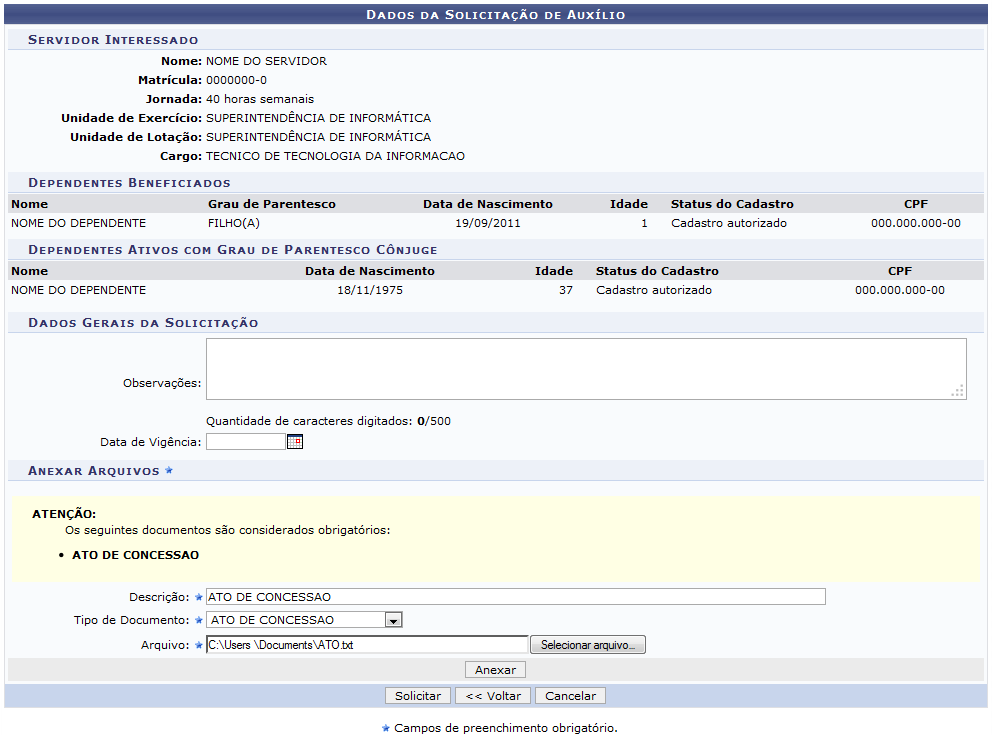Viewport: 999px width, 738px height.
Task: Click the Arquivo file path field
Action: (x=366, y=645)
